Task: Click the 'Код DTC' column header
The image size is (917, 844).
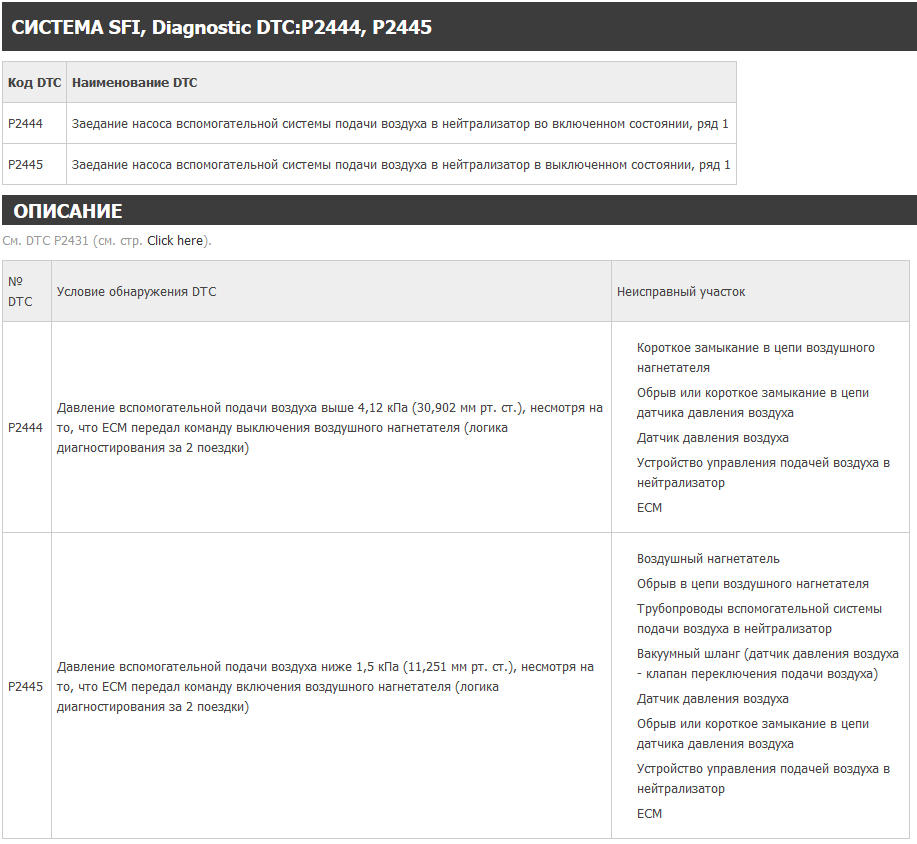Action: [x=35, y=82]
